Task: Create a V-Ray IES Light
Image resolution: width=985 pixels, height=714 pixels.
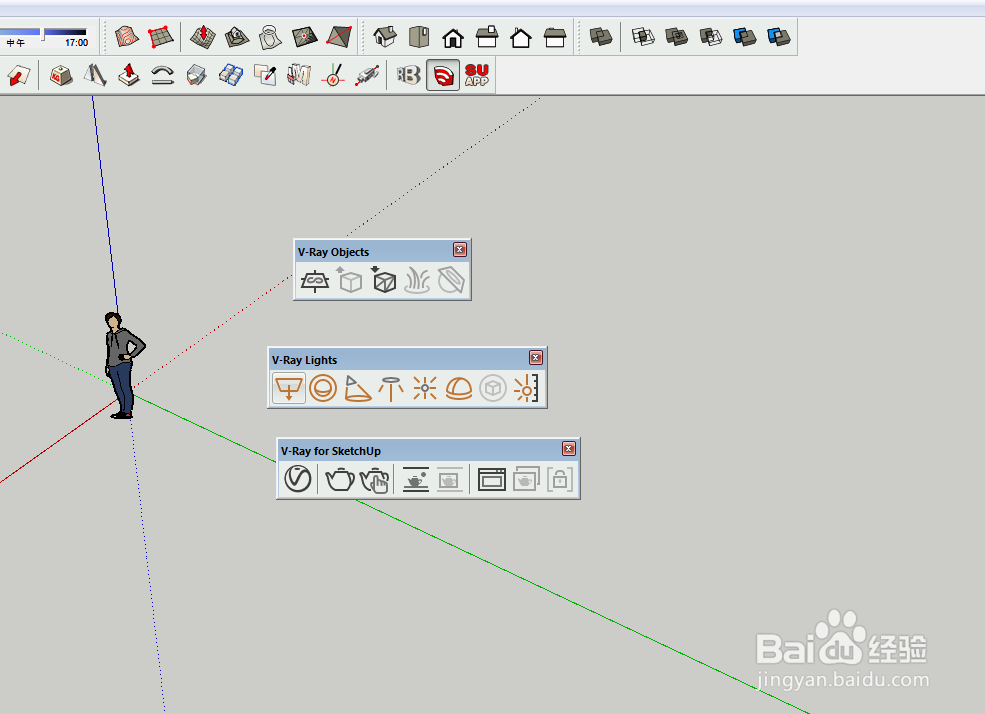Action: click(391, 389)
